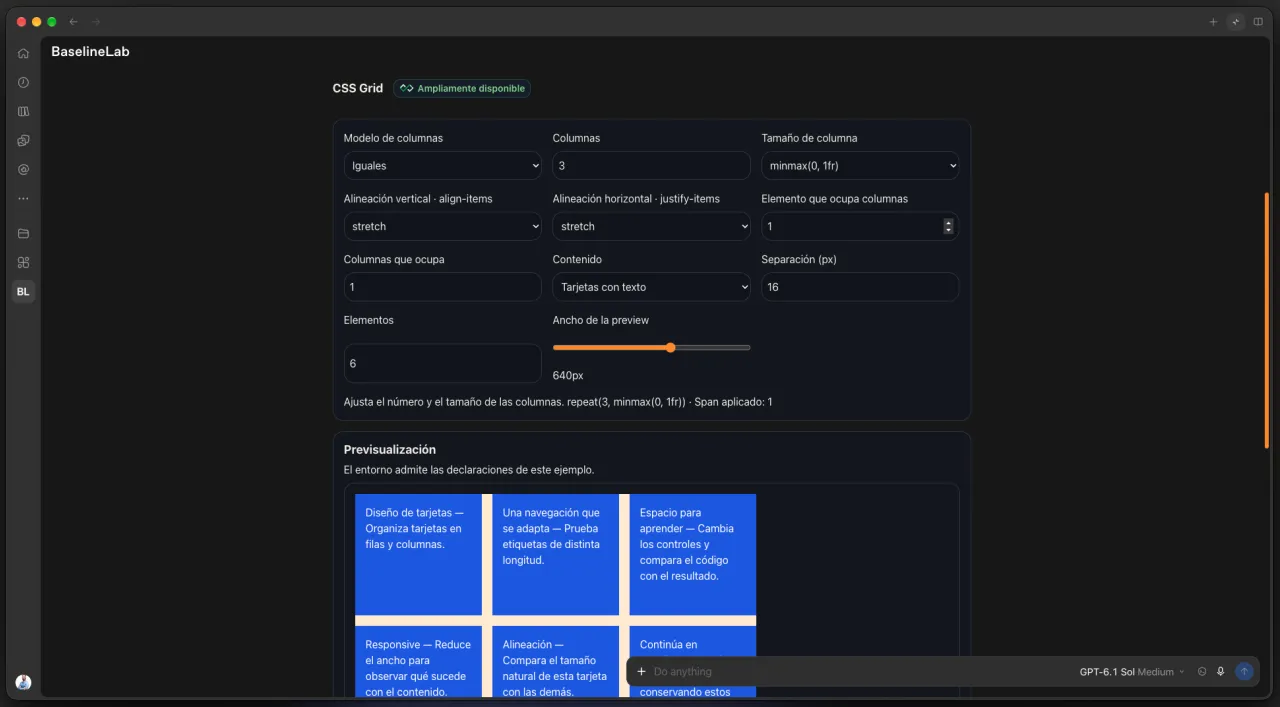Viewport: 1280px width, 707px height.
Task: Open the align-items stretch dropdown
Action: click(x=442, y=226)
